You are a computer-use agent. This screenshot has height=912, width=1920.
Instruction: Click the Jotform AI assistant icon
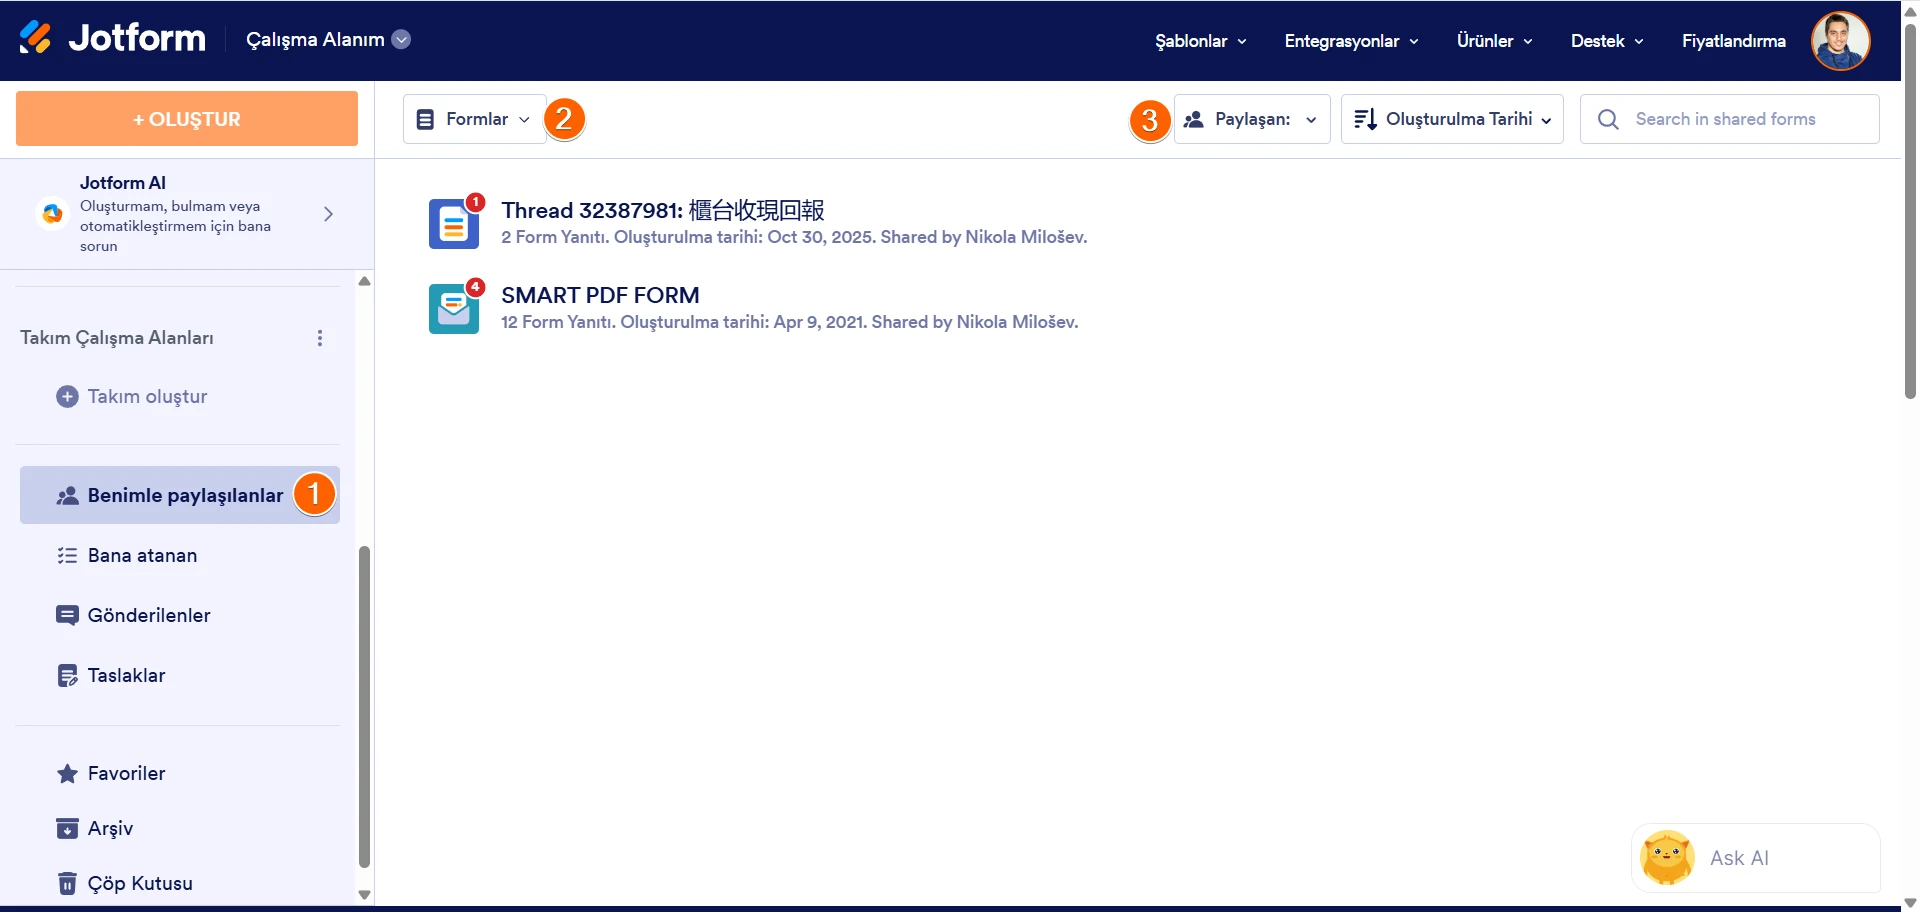(51, 213)
